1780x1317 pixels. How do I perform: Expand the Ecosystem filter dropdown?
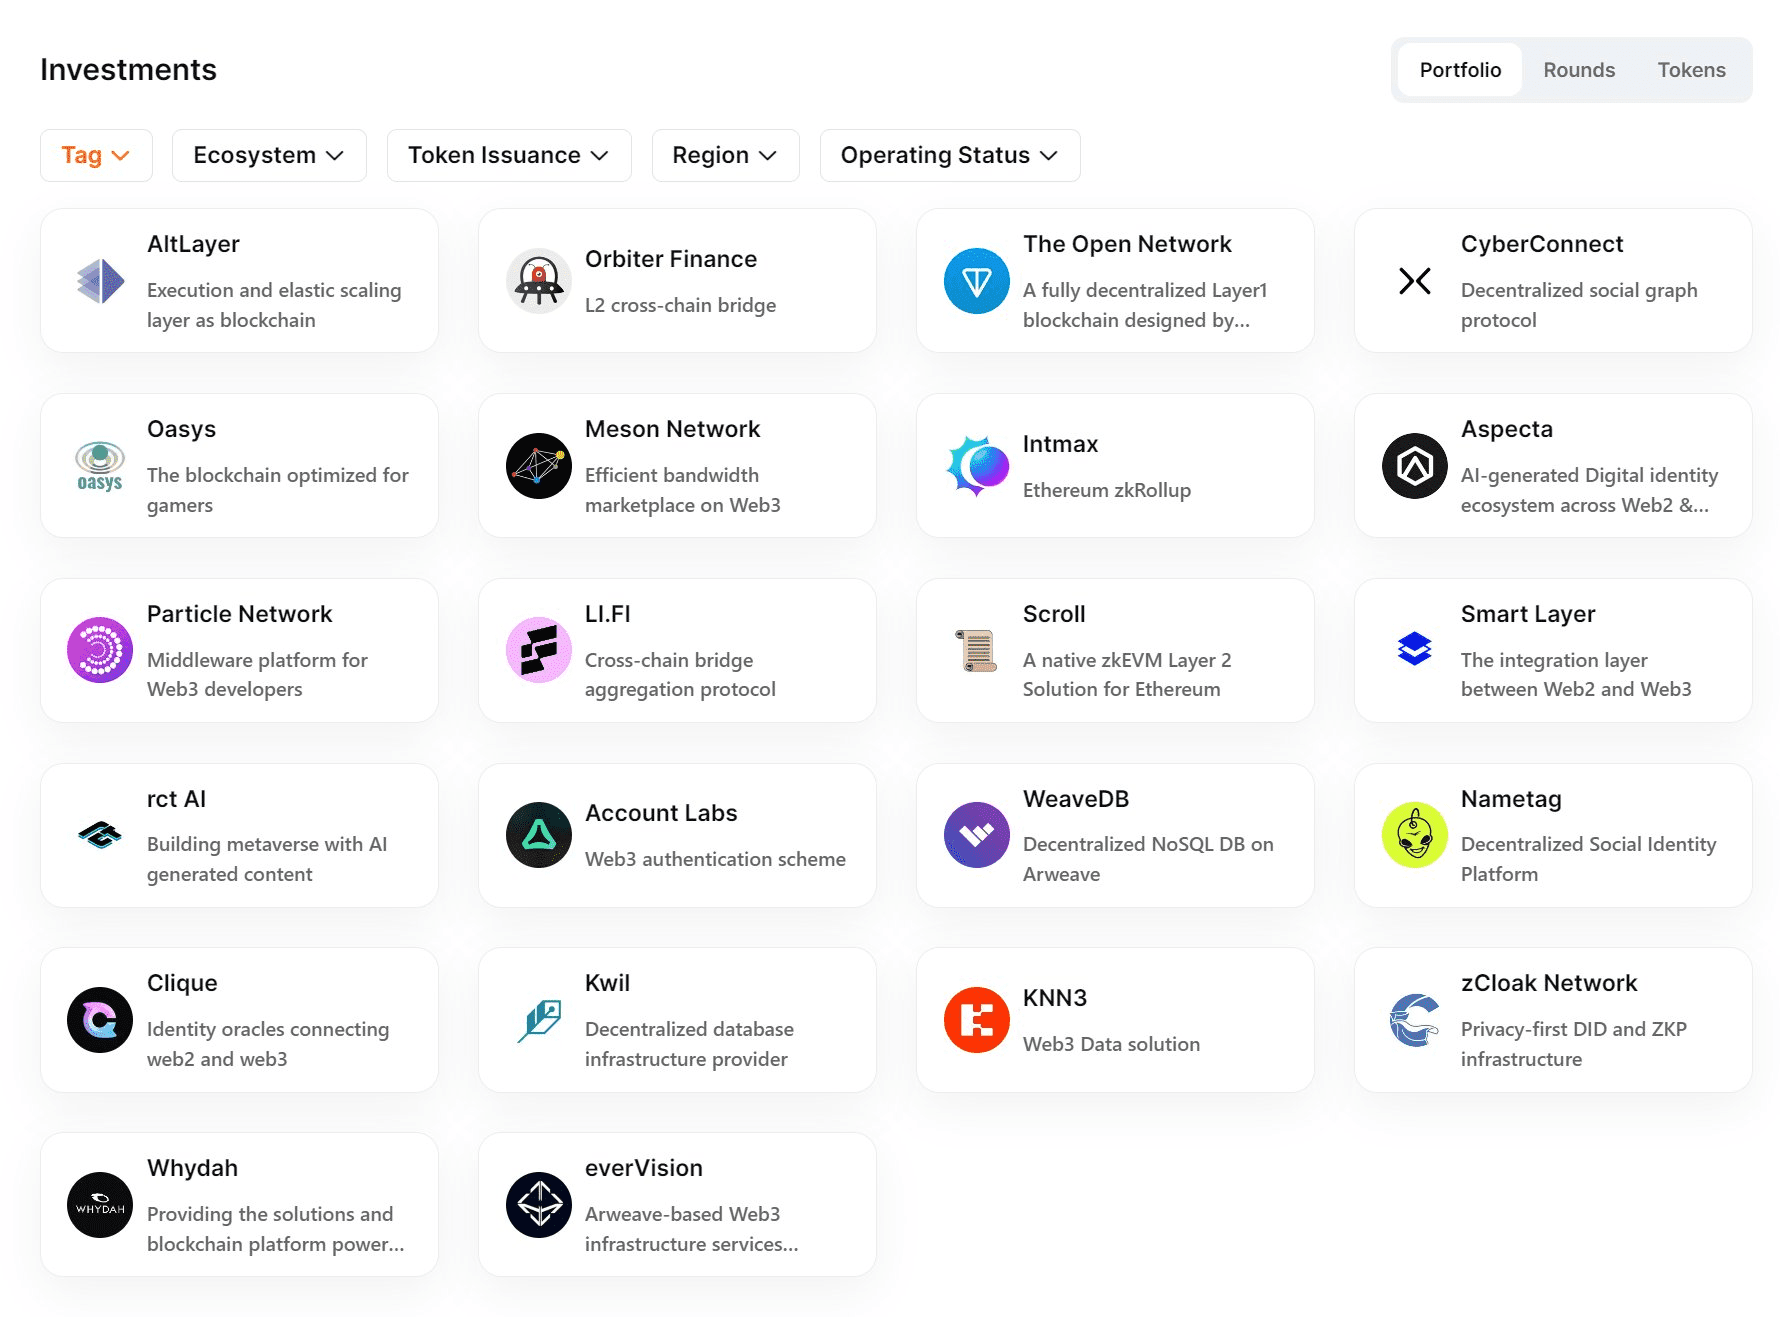click(269, 155)
